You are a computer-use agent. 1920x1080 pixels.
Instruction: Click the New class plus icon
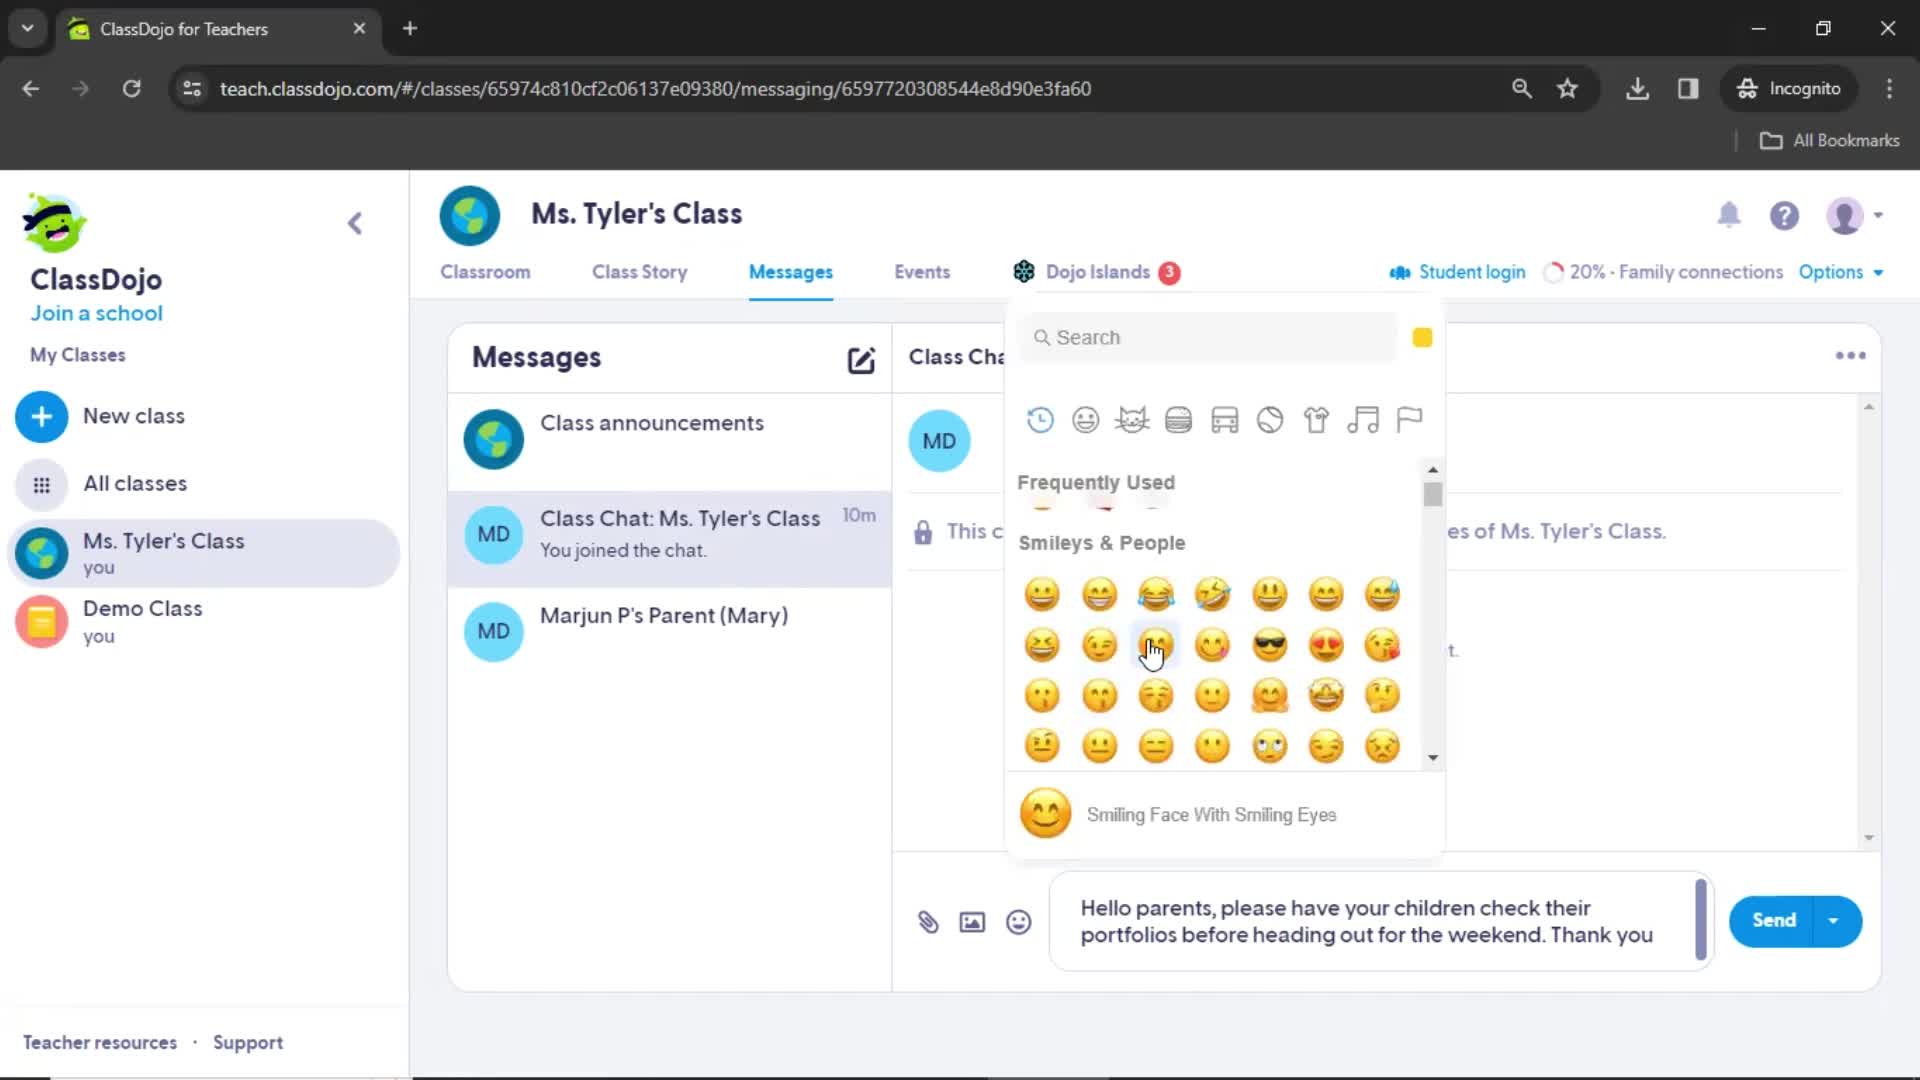click(41, 416)
